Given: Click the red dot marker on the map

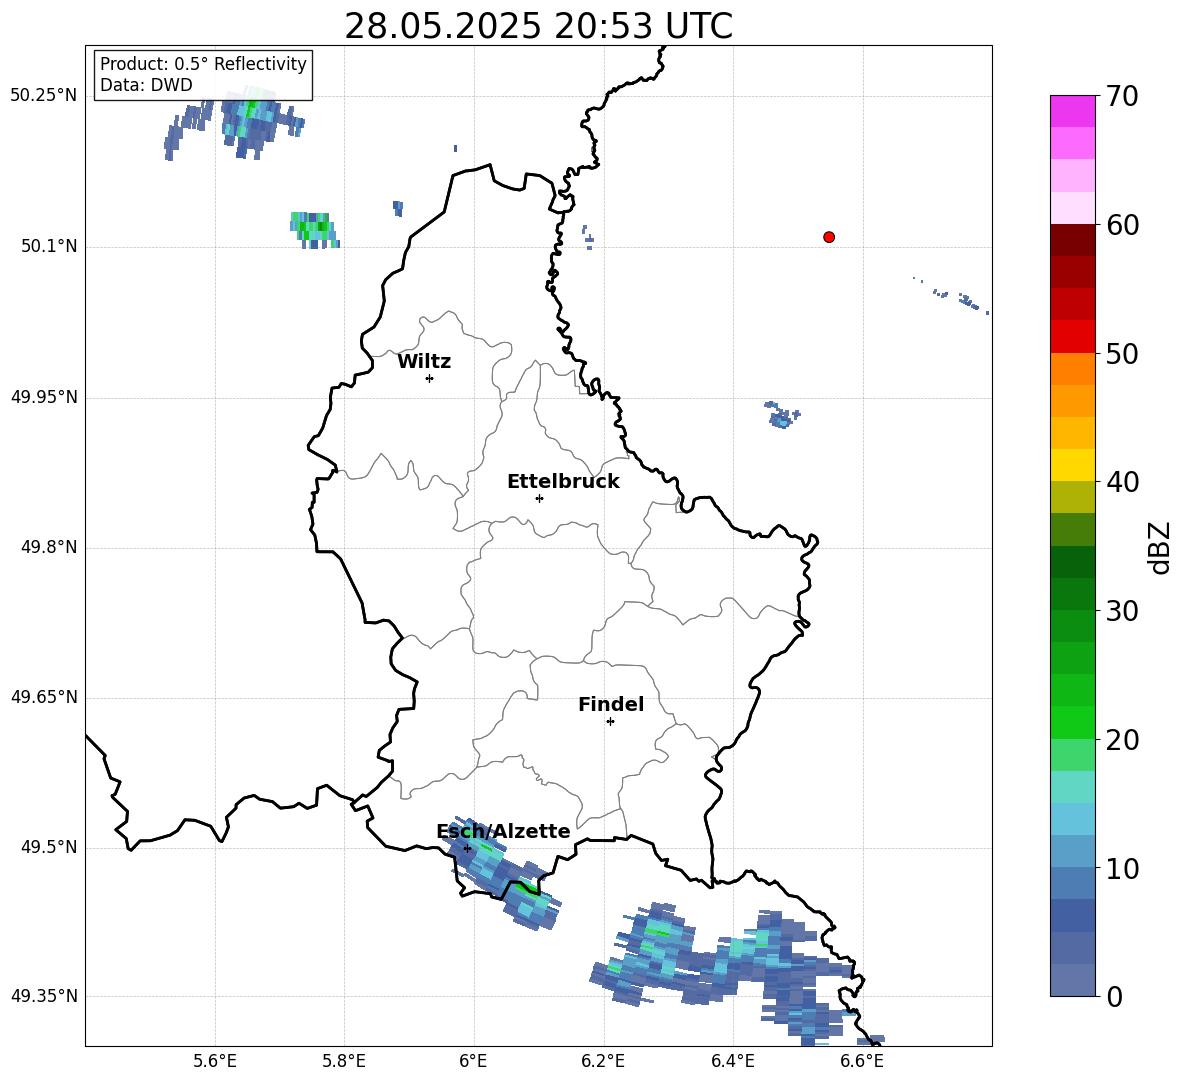Looking at the screenshot, I should [829, 237].
